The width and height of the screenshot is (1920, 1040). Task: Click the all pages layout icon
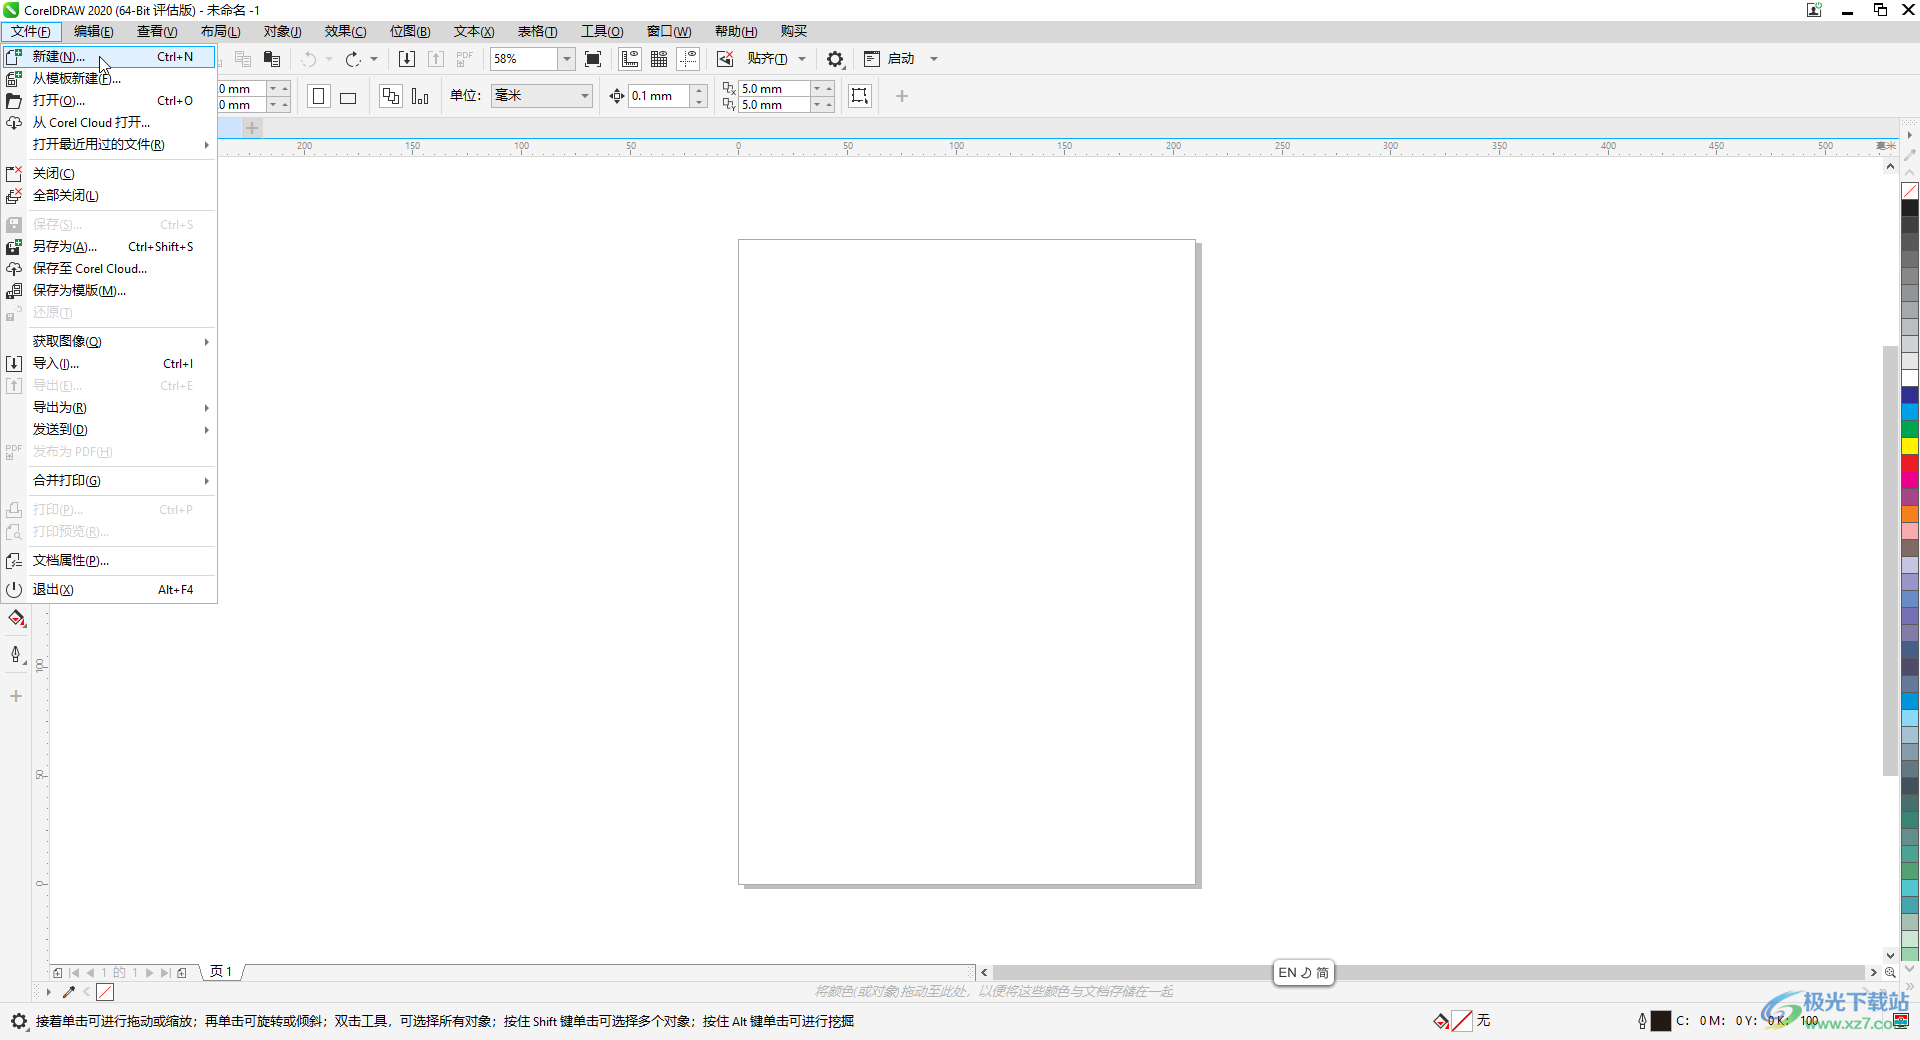[x=391, y=96]
